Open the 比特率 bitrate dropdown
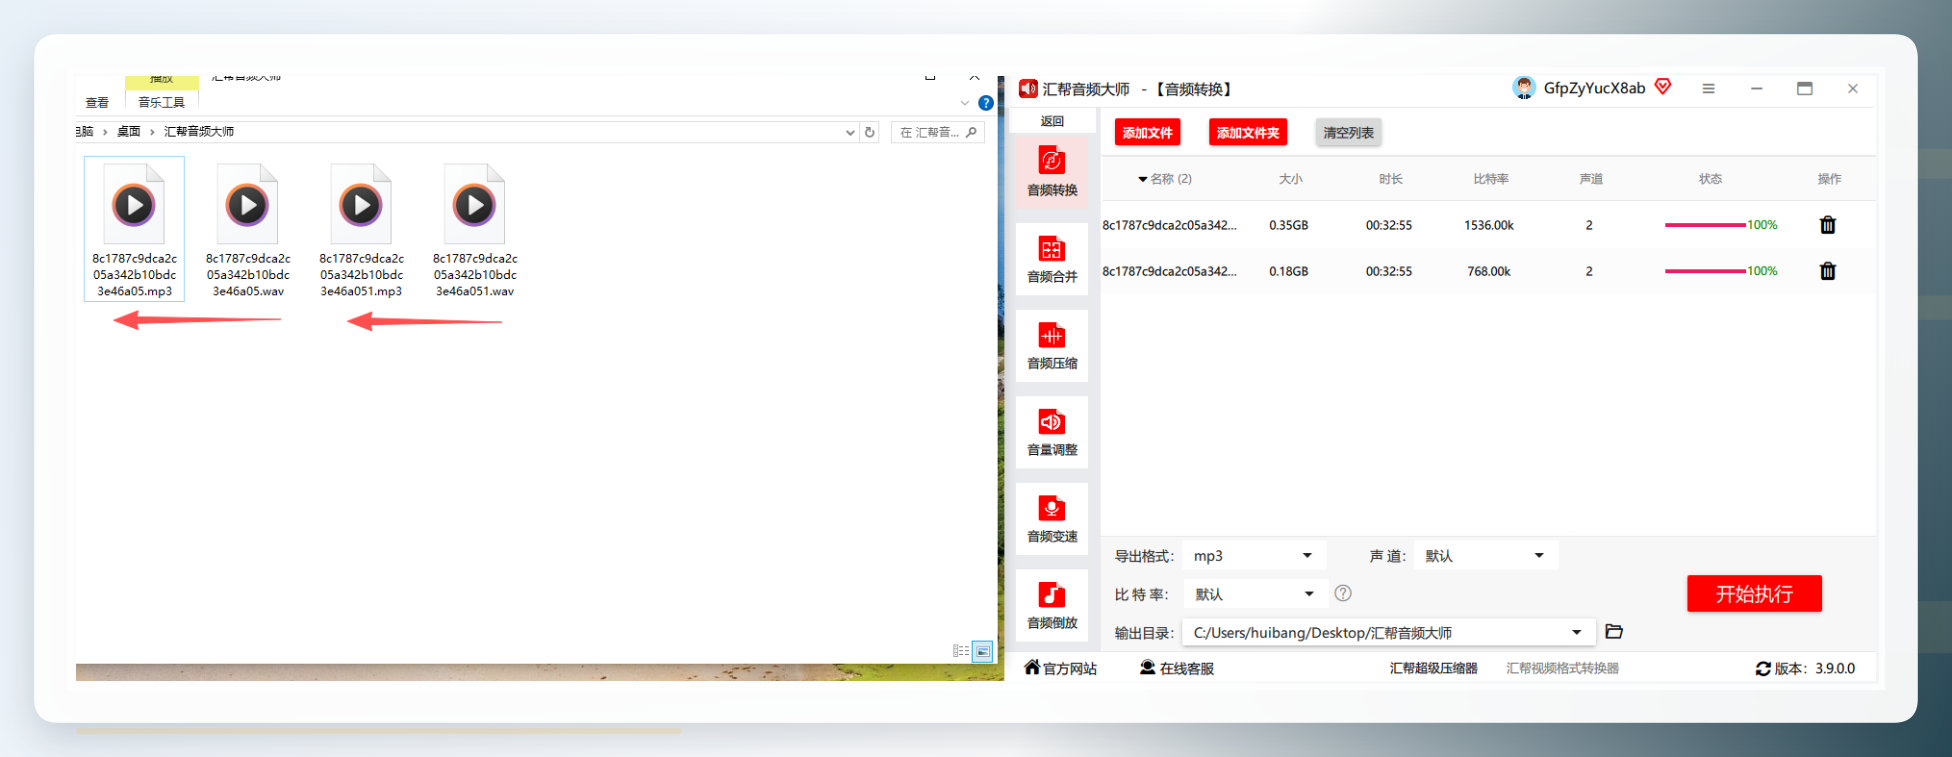Image resolution: width=1952 pixels, height=757 pixels. click(1255, 594)
